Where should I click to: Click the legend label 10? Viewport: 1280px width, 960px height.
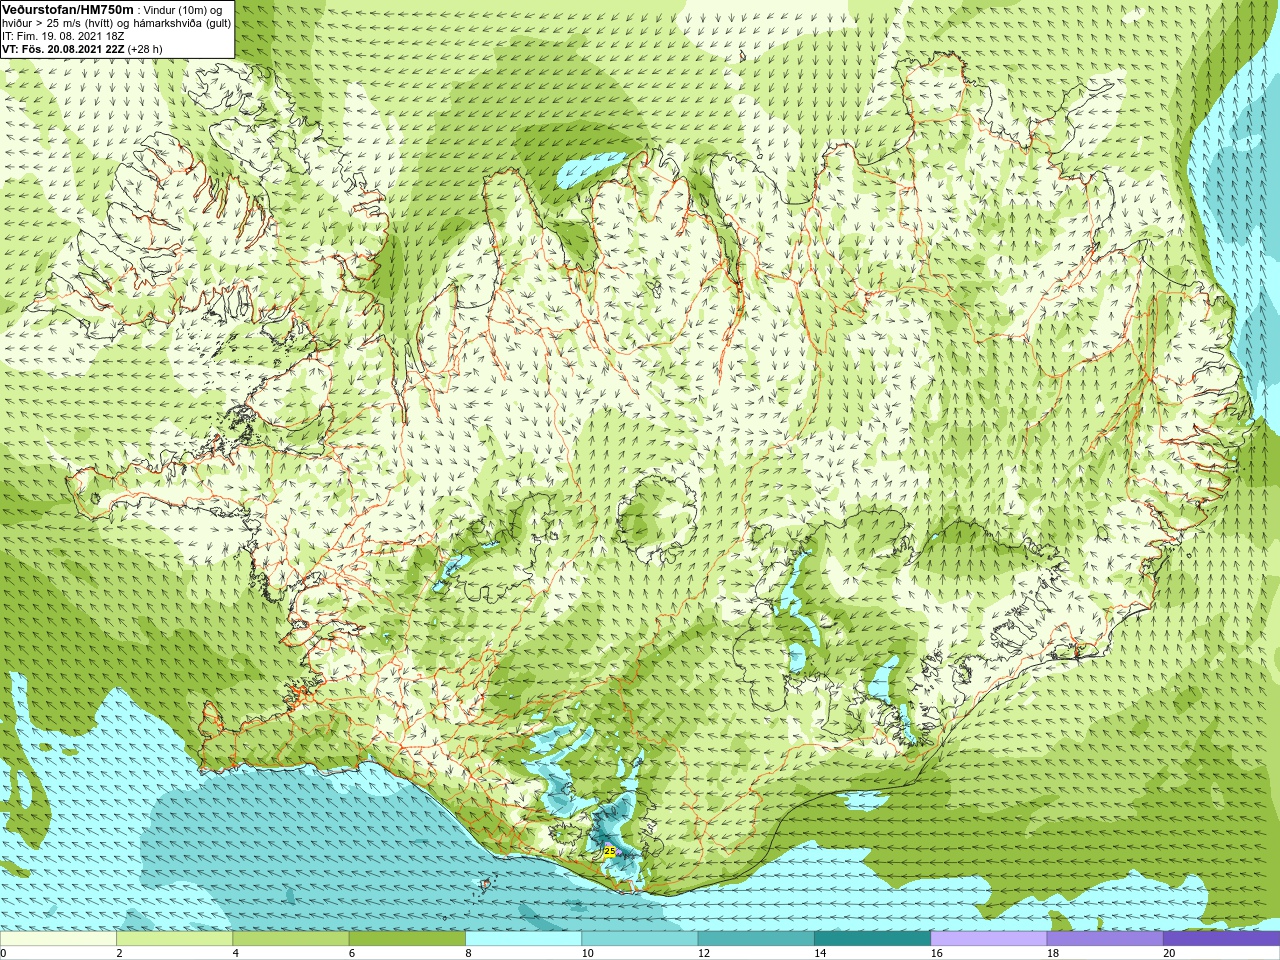tap(587, 953)
